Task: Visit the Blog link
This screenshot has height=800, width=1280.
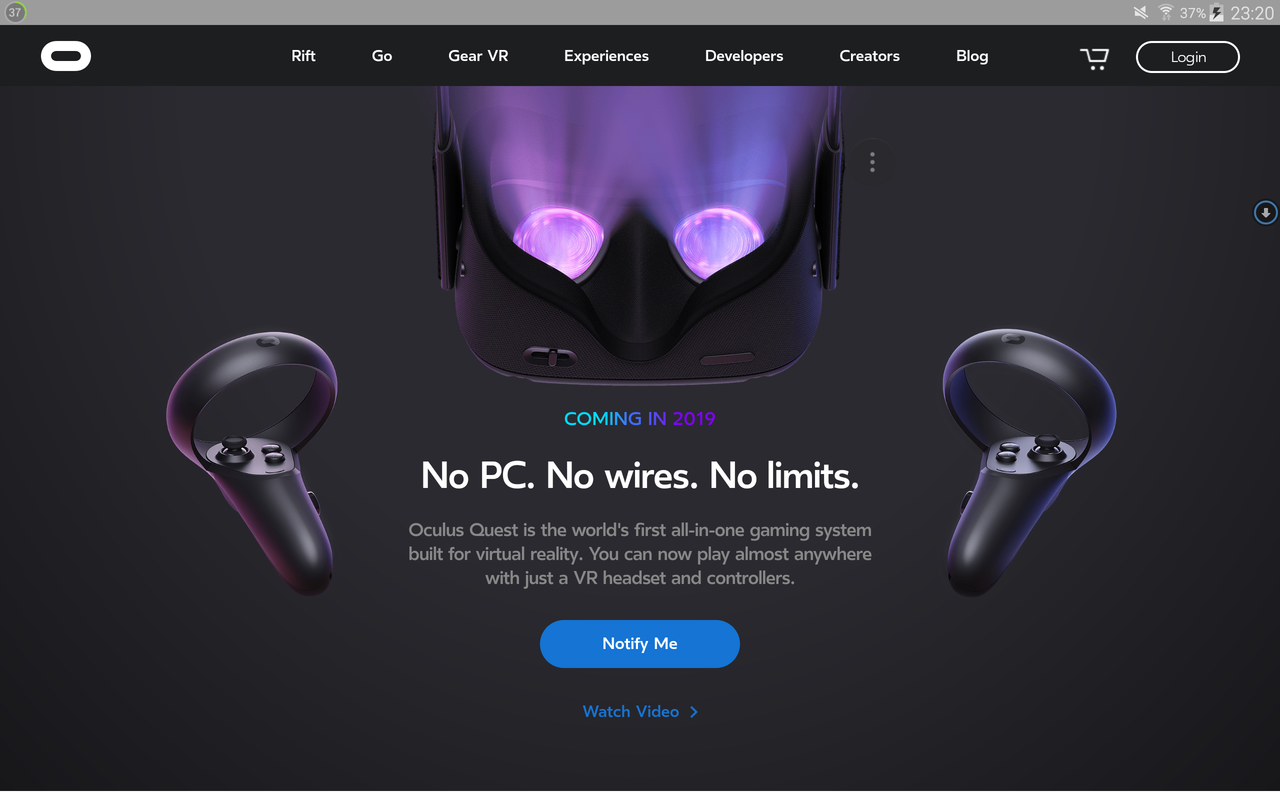Action: point(972,56)
